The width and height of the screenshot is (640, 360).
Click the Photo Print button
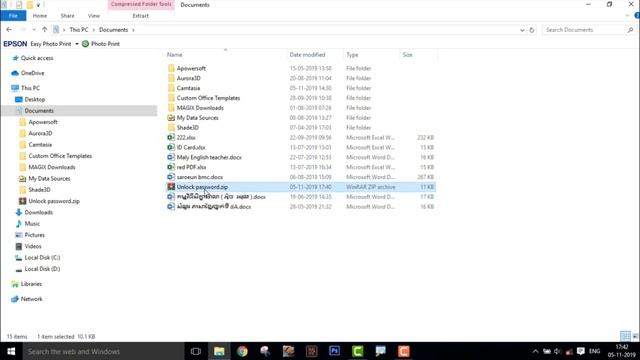point(101,44)
